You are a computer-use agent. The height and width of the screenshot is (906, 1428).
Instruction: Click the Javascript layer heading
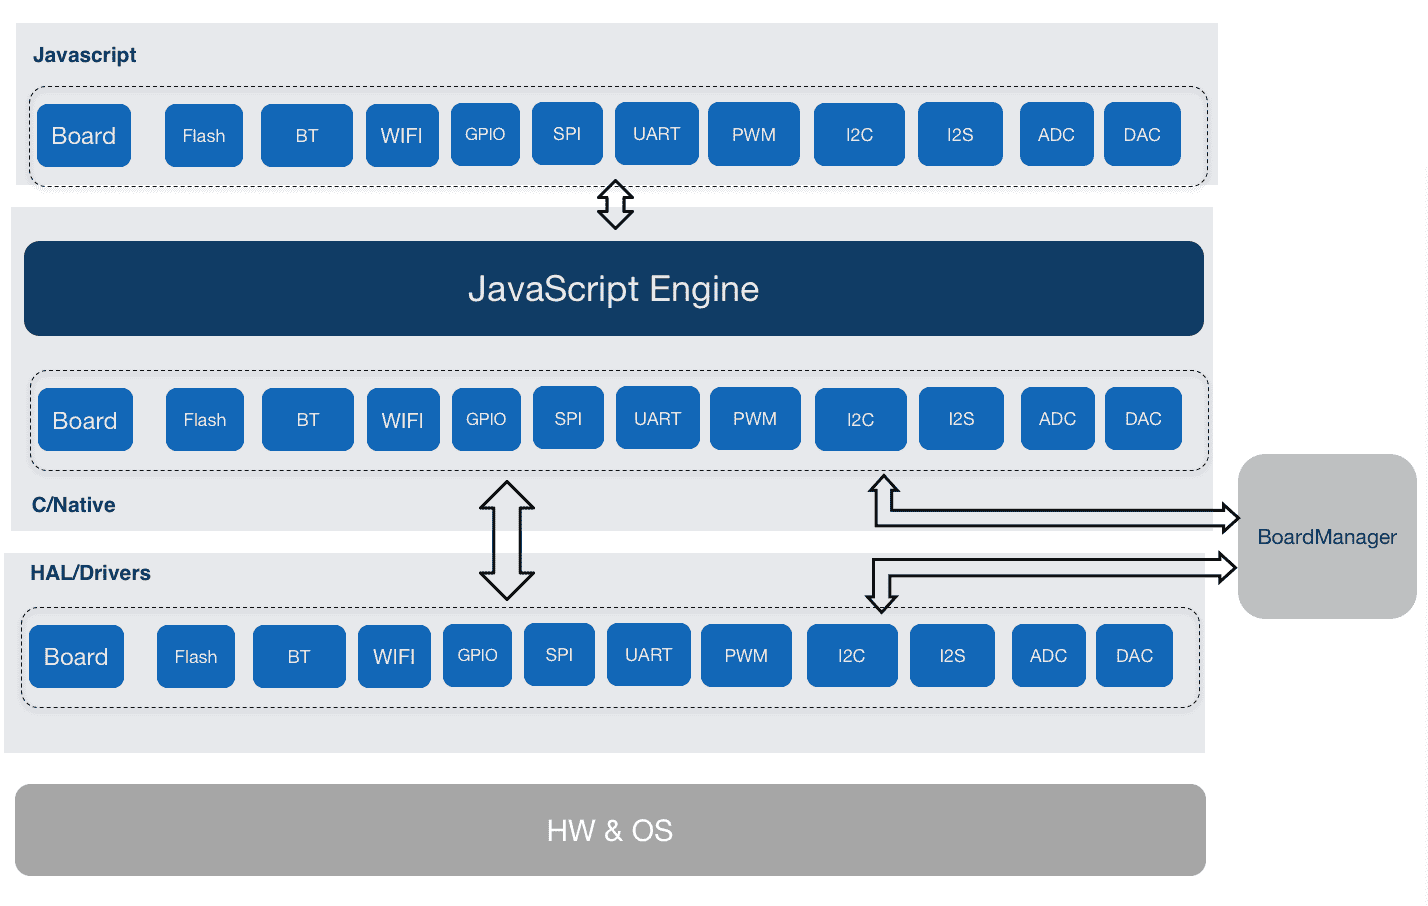tap(85, 55)
